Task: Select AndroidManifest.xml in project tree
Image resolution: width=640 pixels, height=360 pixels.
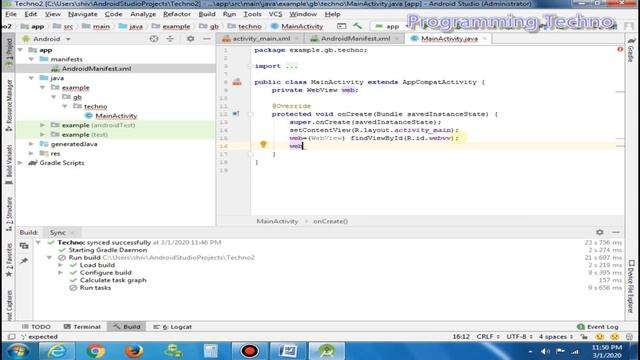Action: (x=96, y=69)
